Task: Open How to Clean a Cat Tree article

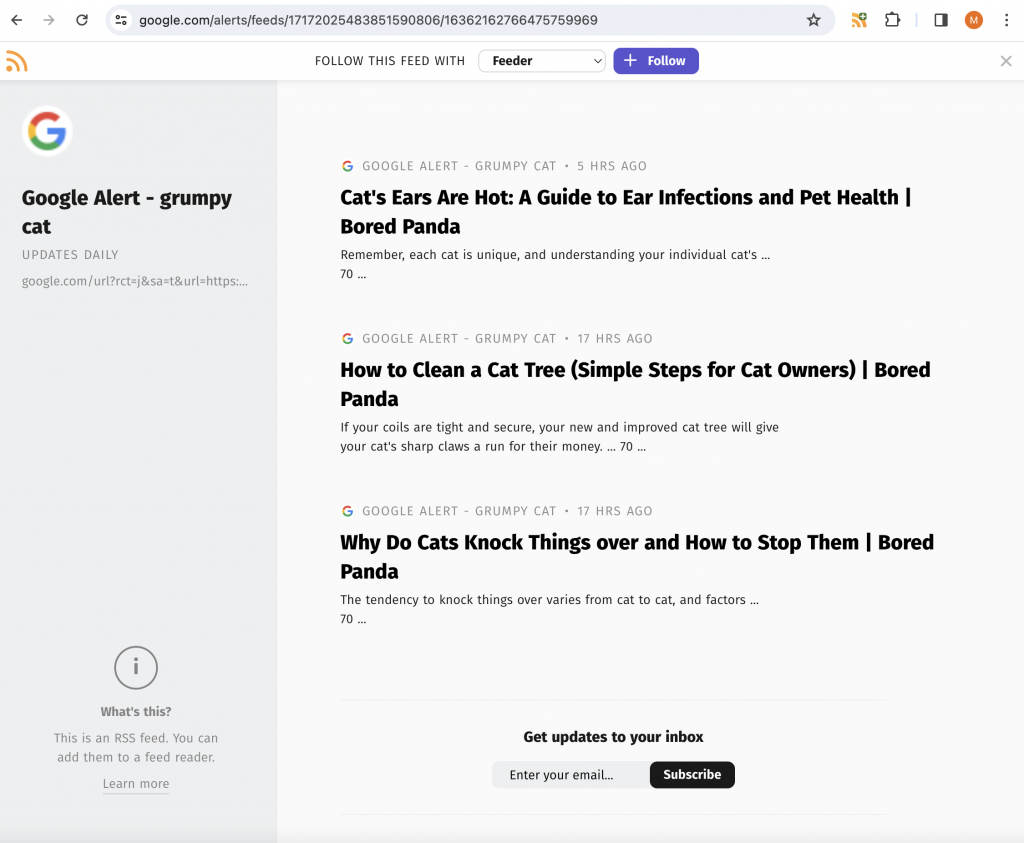Action: click(635, 384)
